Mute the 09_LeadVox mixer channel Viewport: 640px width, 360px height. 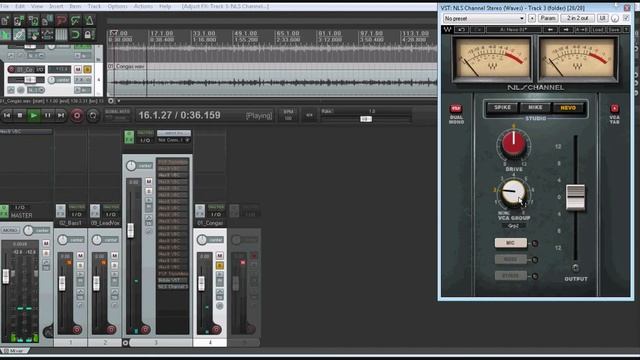(115, 256)
